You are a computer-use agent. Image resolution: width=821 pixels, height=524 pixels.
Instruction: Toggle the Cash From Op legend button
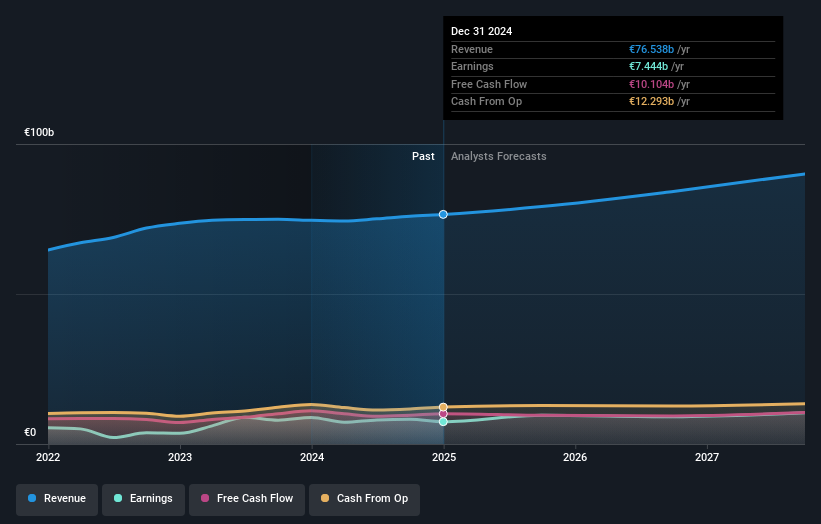(364, 499)
